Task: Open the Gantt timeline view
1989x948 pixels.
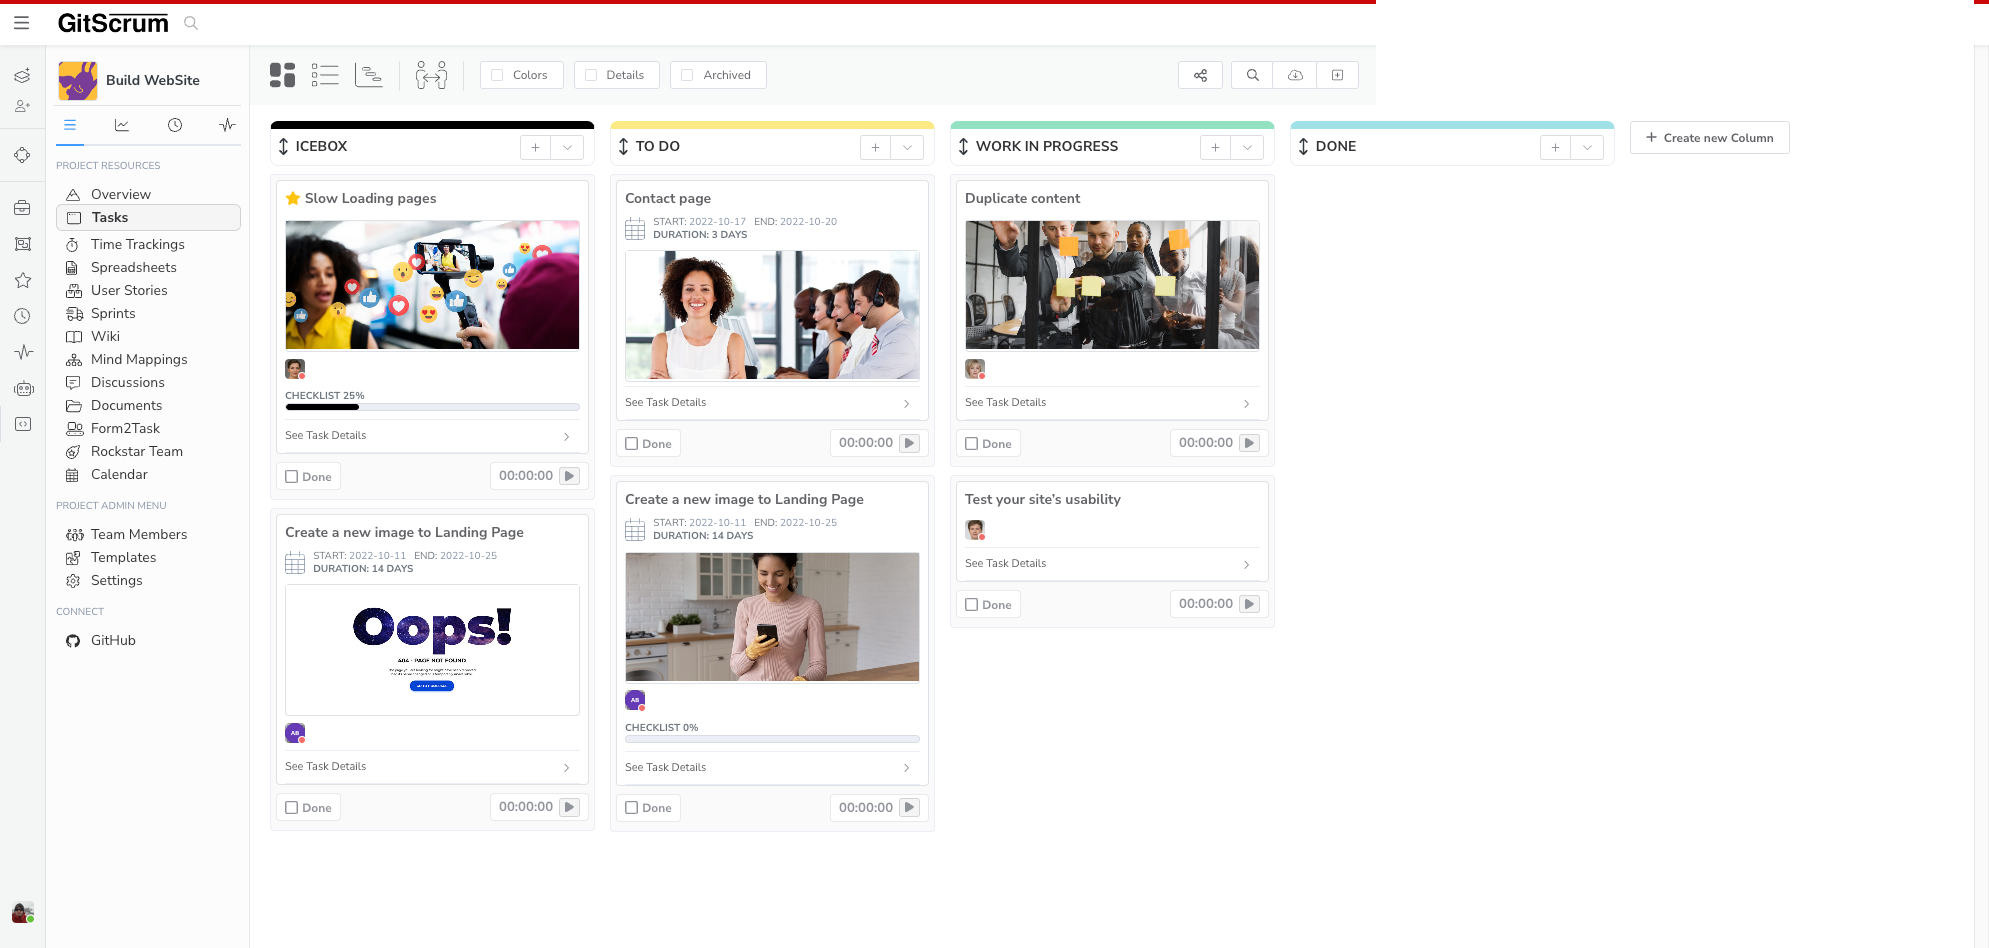Action: [x=369, y=74]
